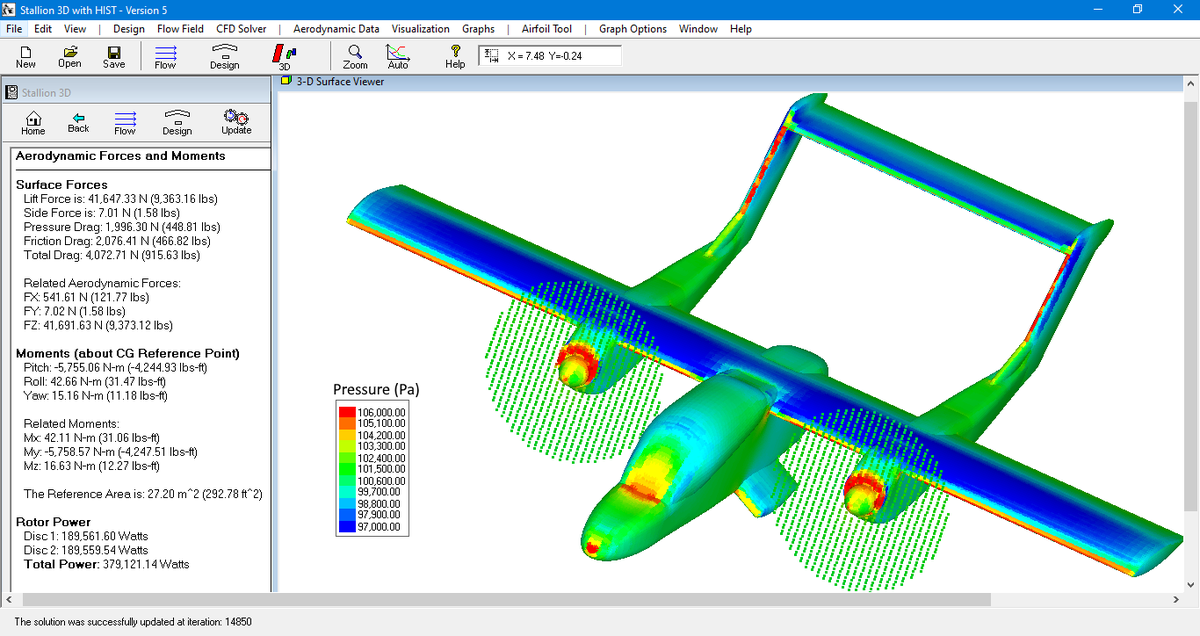The height and width of the screenshot is (636, 1200).
Task: Click the Pressure Drag value line
Action: point(122,227)
